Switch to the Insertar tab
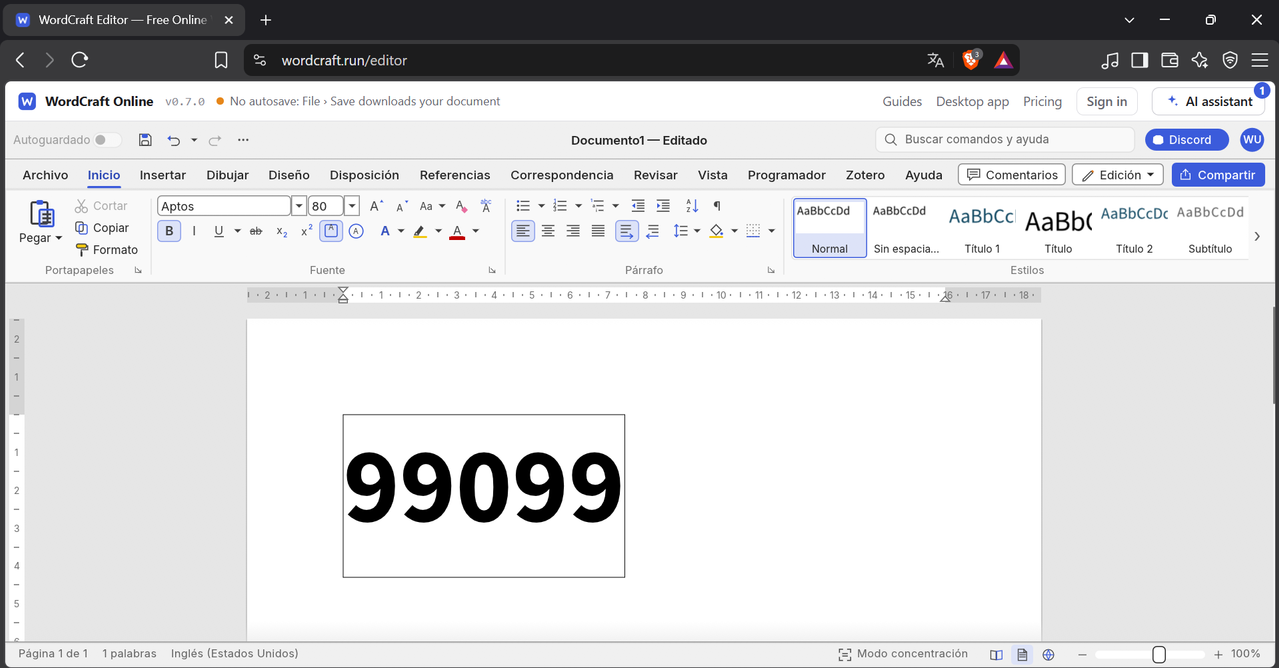1279x668 pixels. 163,175
